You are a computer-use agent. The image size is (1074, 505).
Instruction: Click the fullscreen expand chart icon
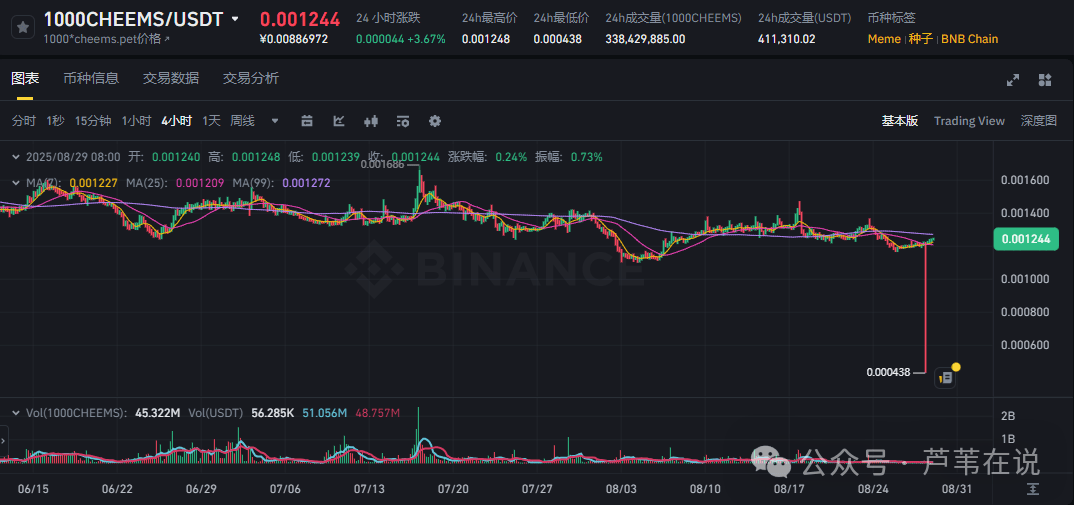(1013, 80)
